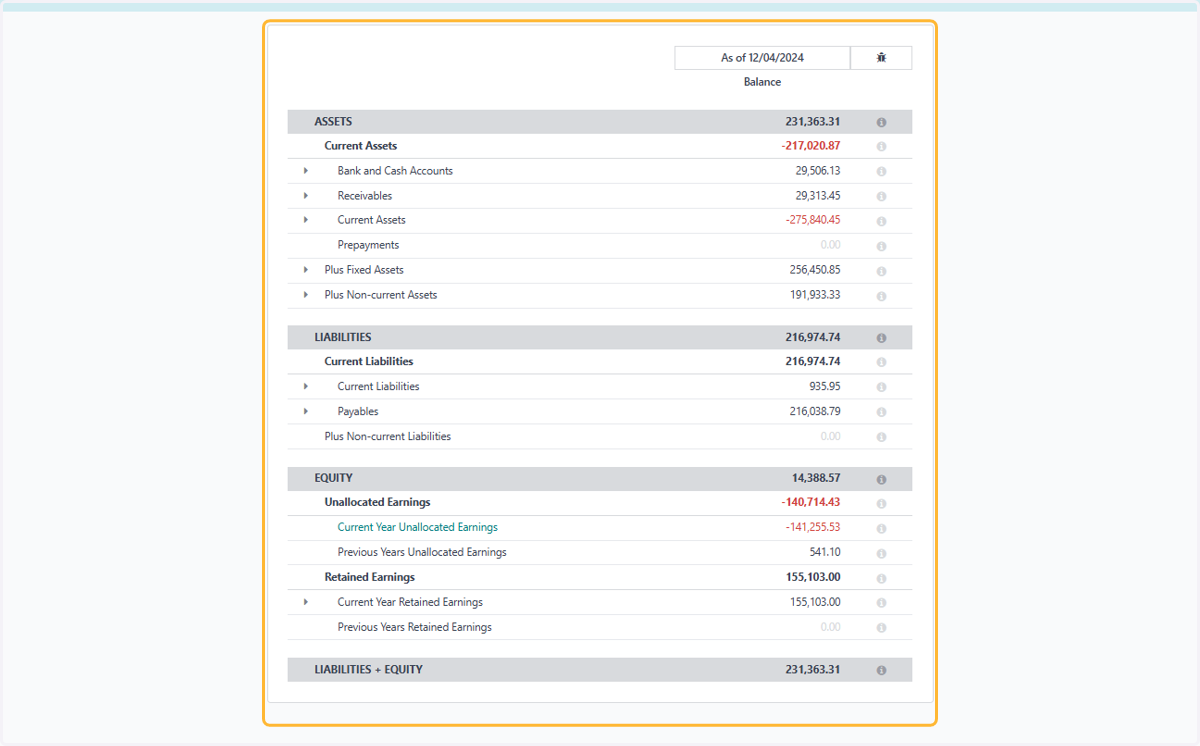Expand the Receivables line
This screenshot has width=1200, height=746.
[306, 196]
